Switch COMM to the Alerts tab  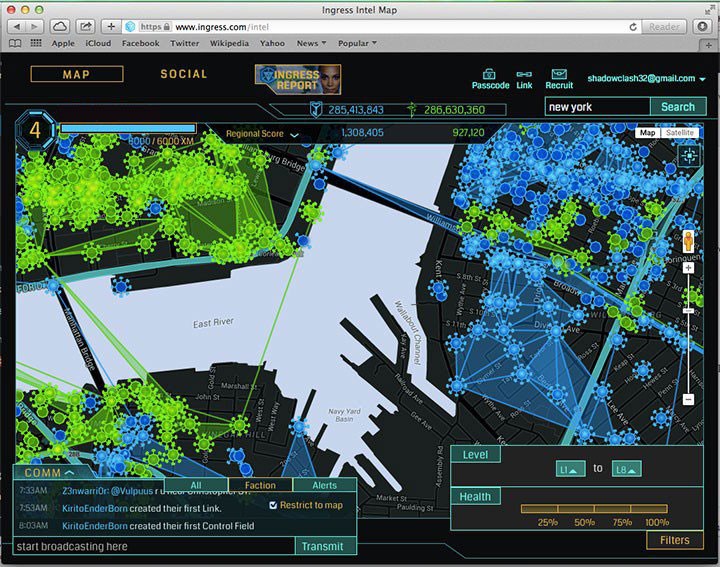[325, 485]
